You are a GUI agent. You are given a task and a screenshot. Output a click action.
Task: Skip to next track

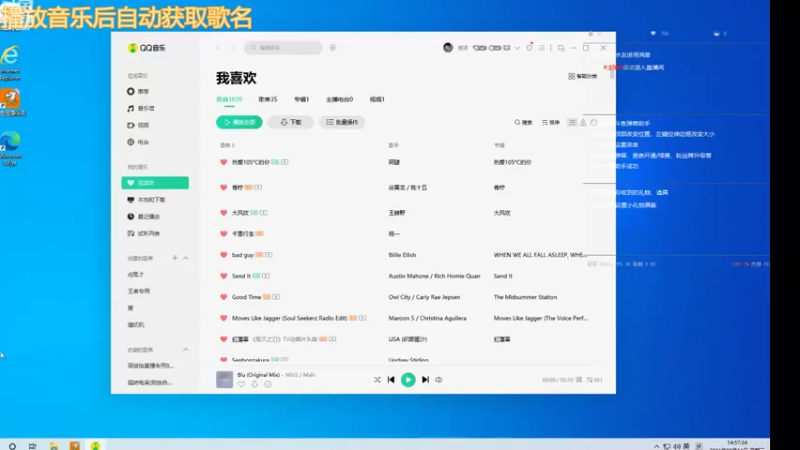(425, 380)
